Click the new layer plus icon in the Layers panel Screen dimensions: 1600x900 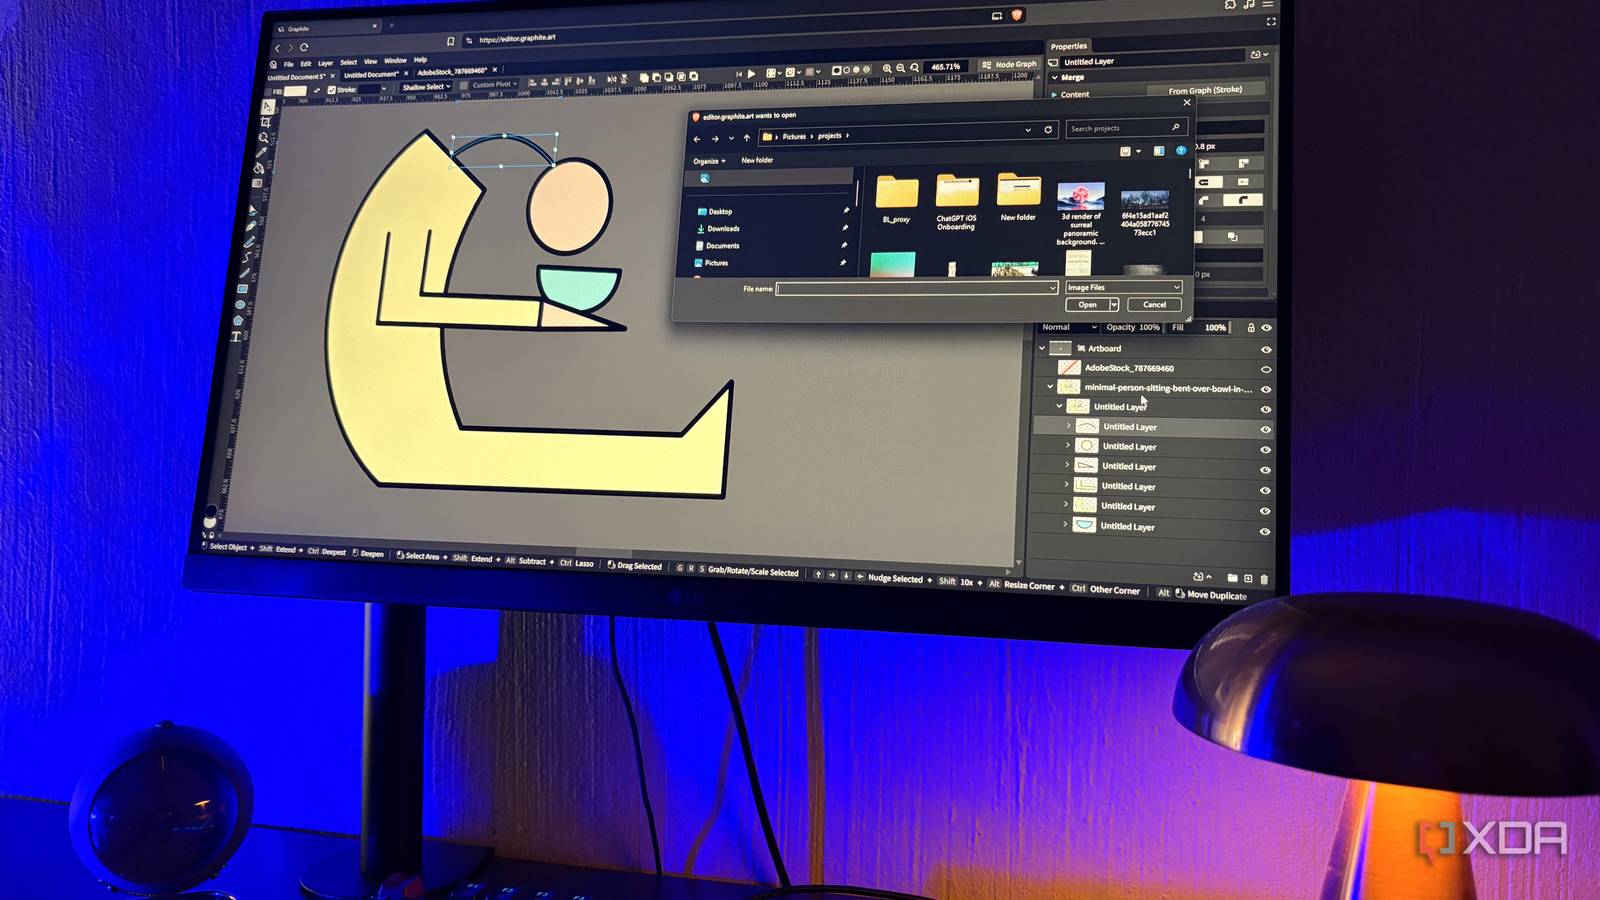1248,578
